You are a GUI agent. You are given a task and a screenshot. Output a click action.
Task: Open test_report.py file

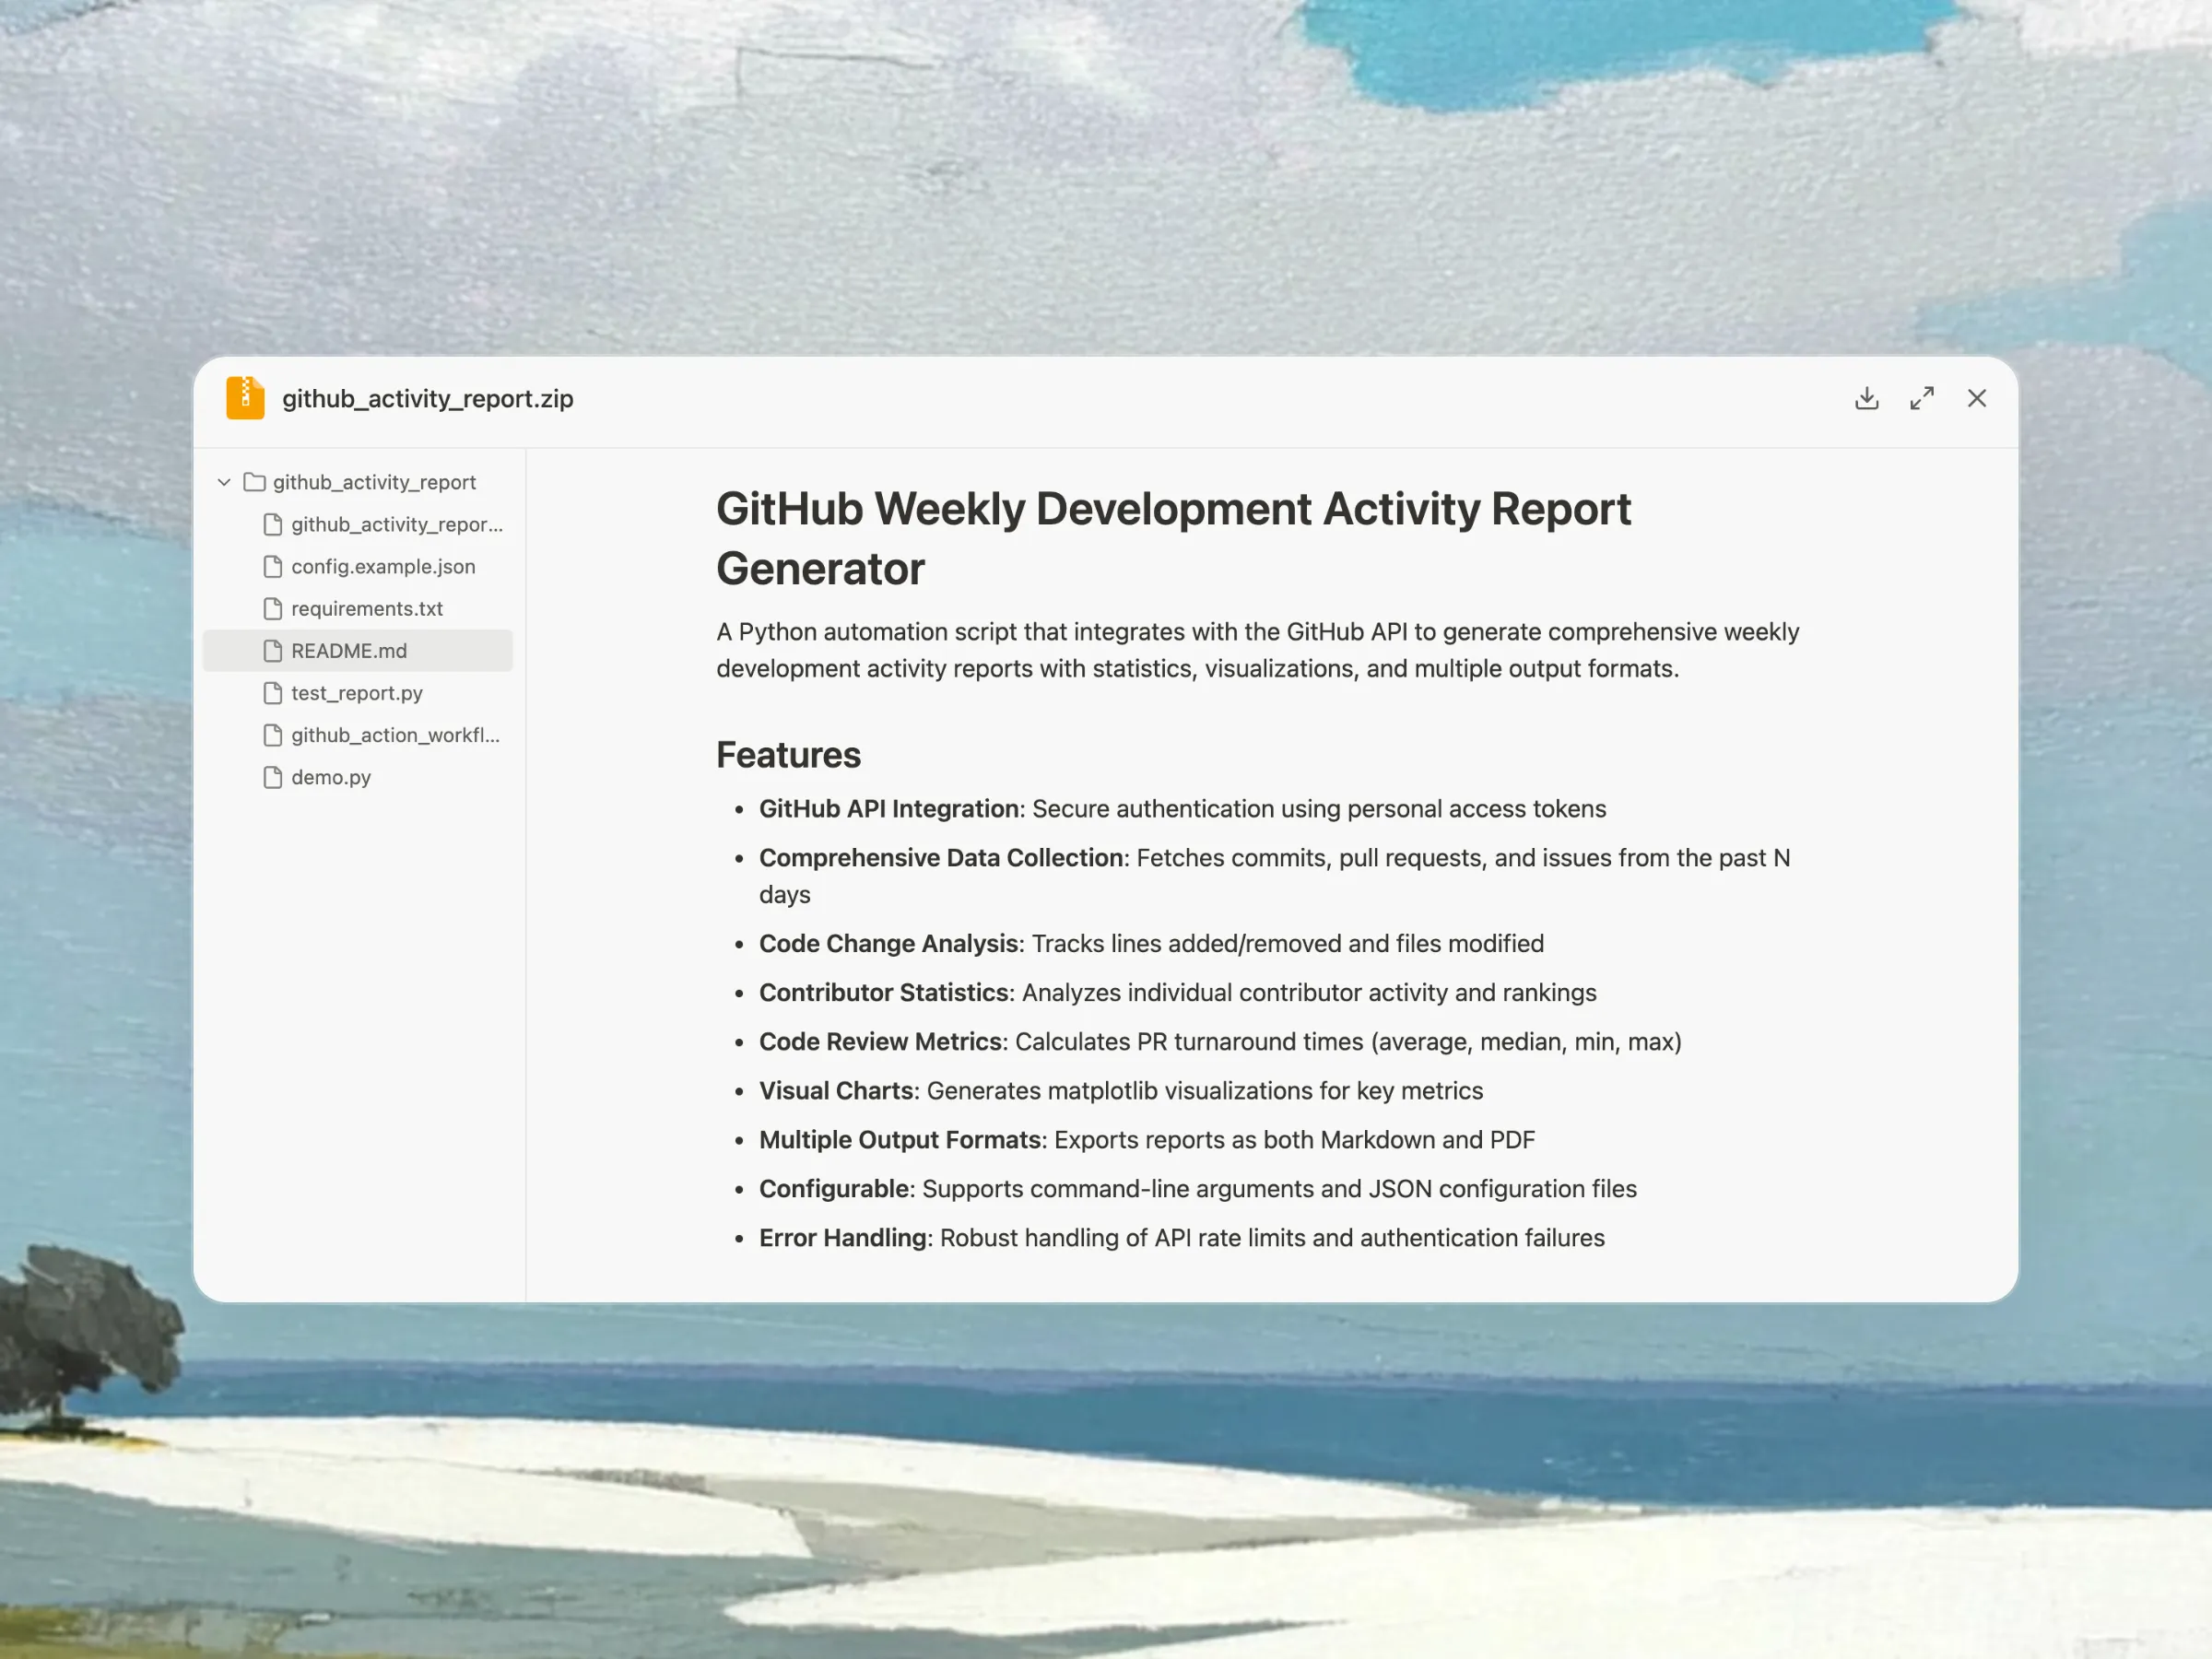356,693
